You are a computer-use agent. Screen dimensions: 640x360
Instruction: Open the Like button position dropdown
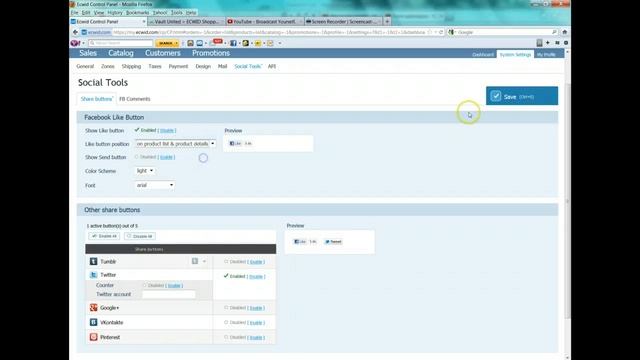point(175,144)
